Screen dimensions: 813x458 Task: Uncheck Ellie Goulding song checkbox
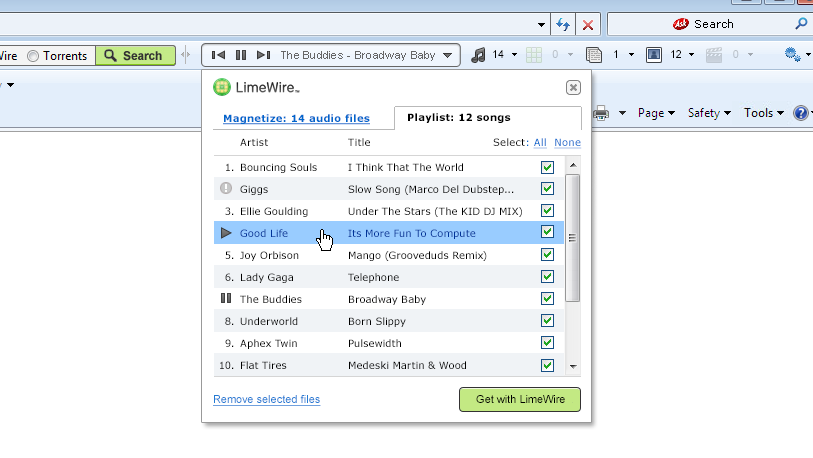(x=547, y=211)
